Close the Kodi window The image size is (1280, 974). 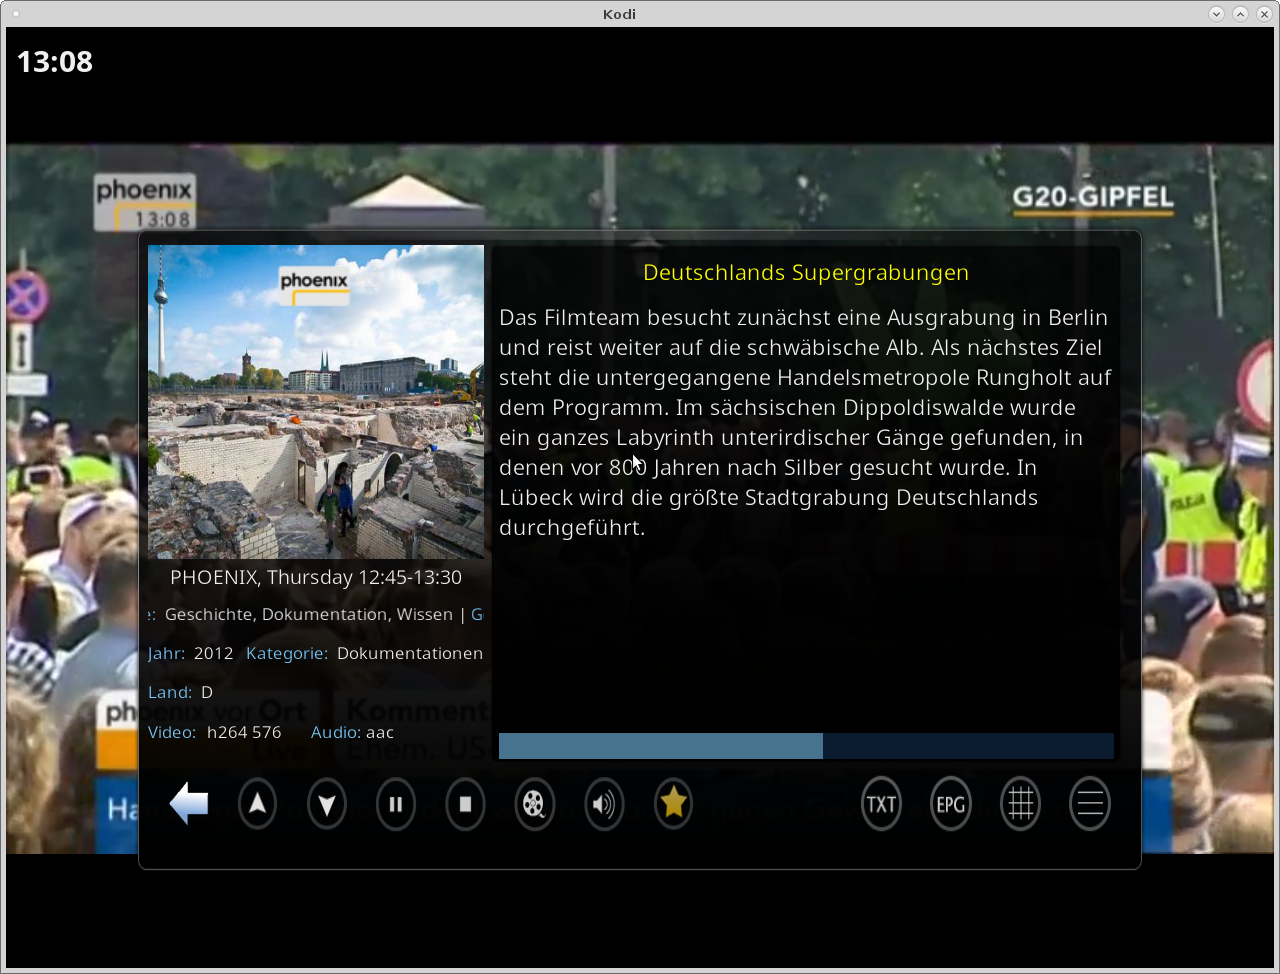[x=1264, y=14]
